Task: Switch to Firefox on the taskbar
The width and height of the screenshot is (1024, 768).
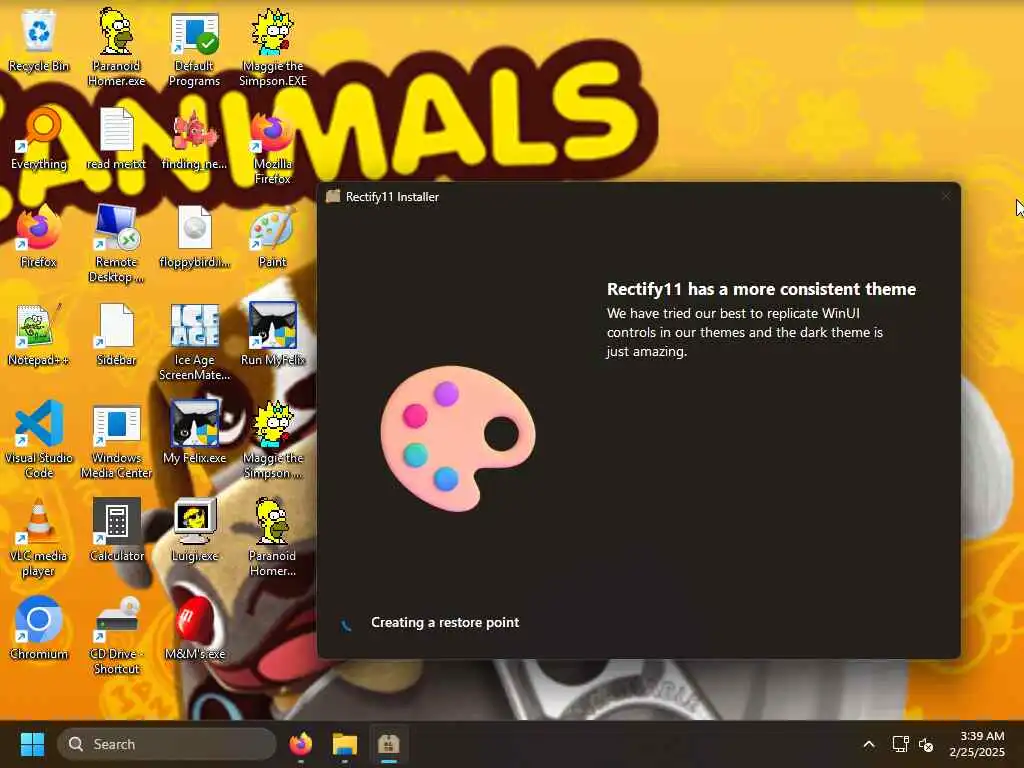Action: click(x=300, y=744)
